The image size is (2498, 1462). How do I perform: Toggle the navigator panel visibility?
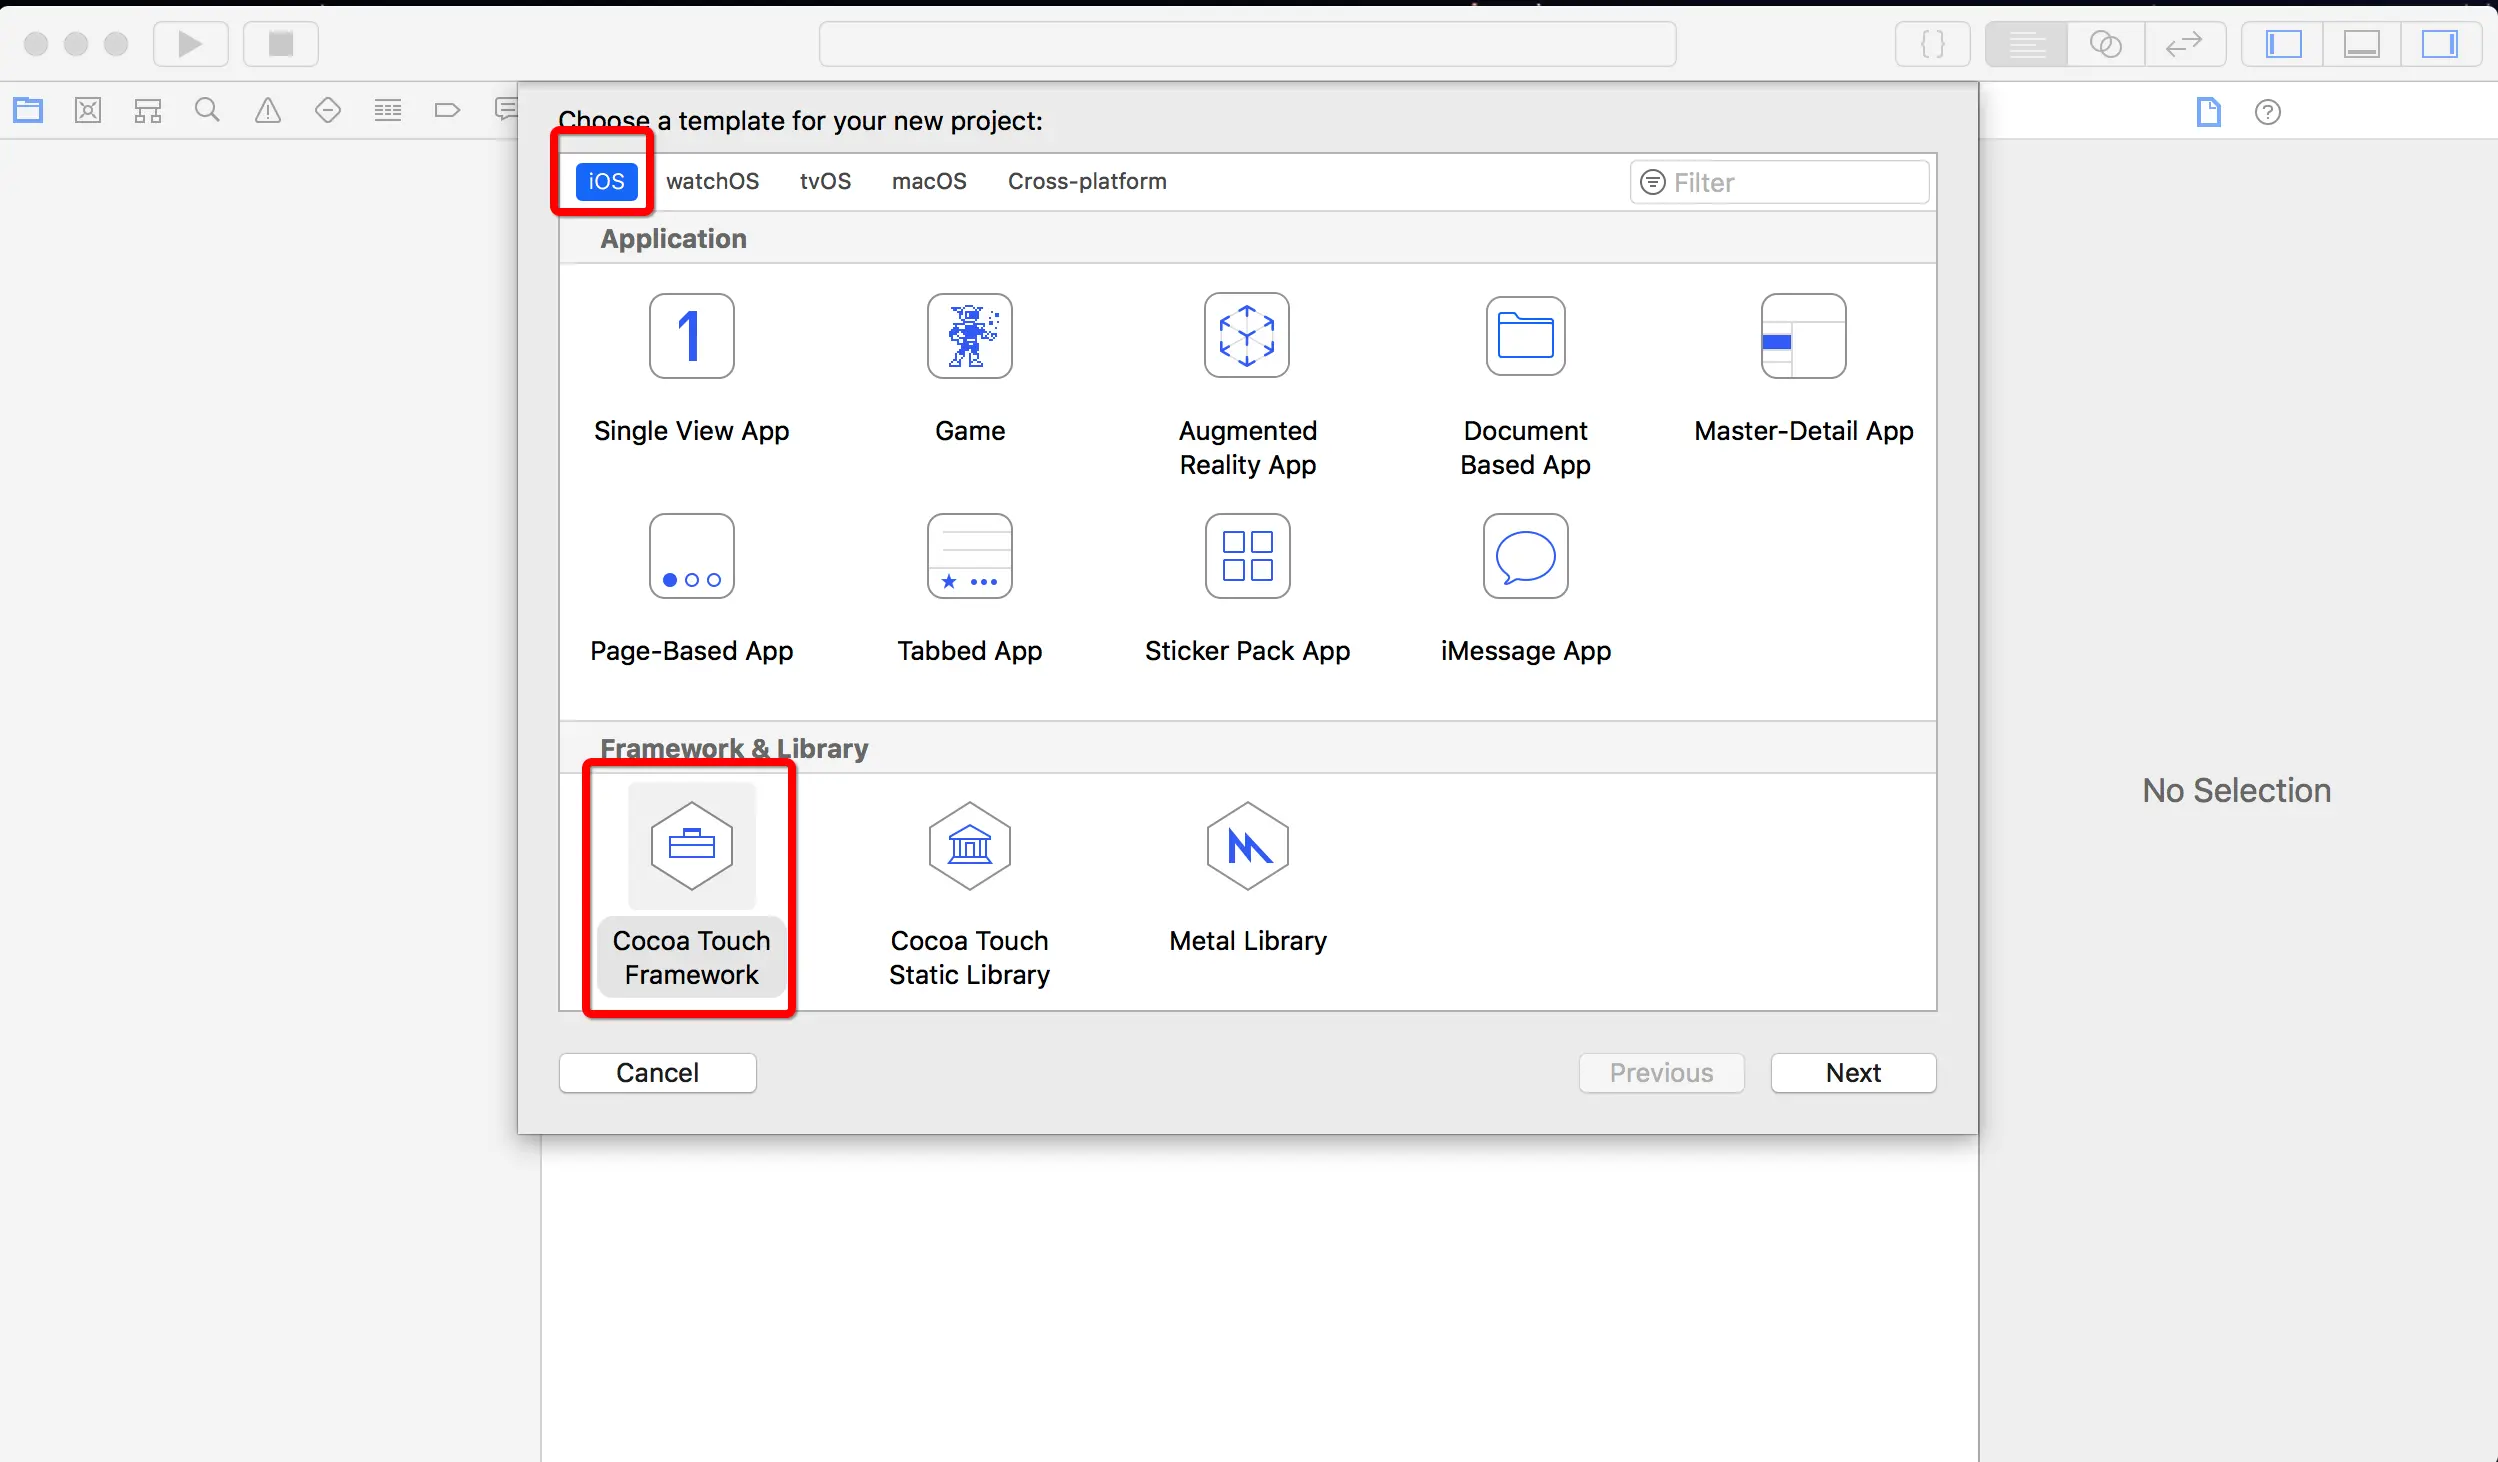tap(2283, 44)
